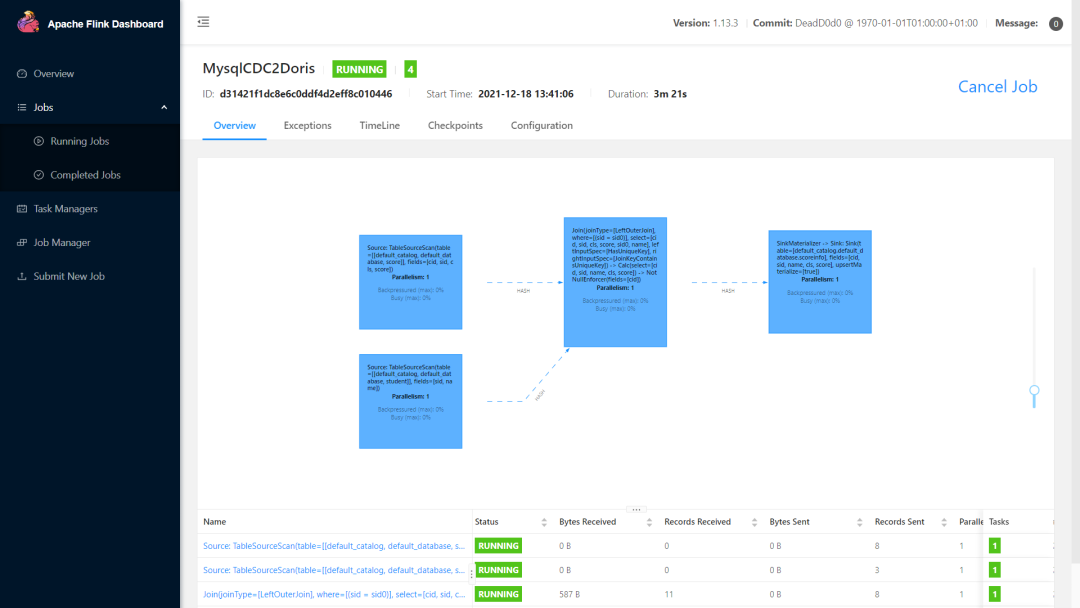Viewport: 1080px width, 608px height.
Task: Go to Job Manager page
Action: [62, 242]
